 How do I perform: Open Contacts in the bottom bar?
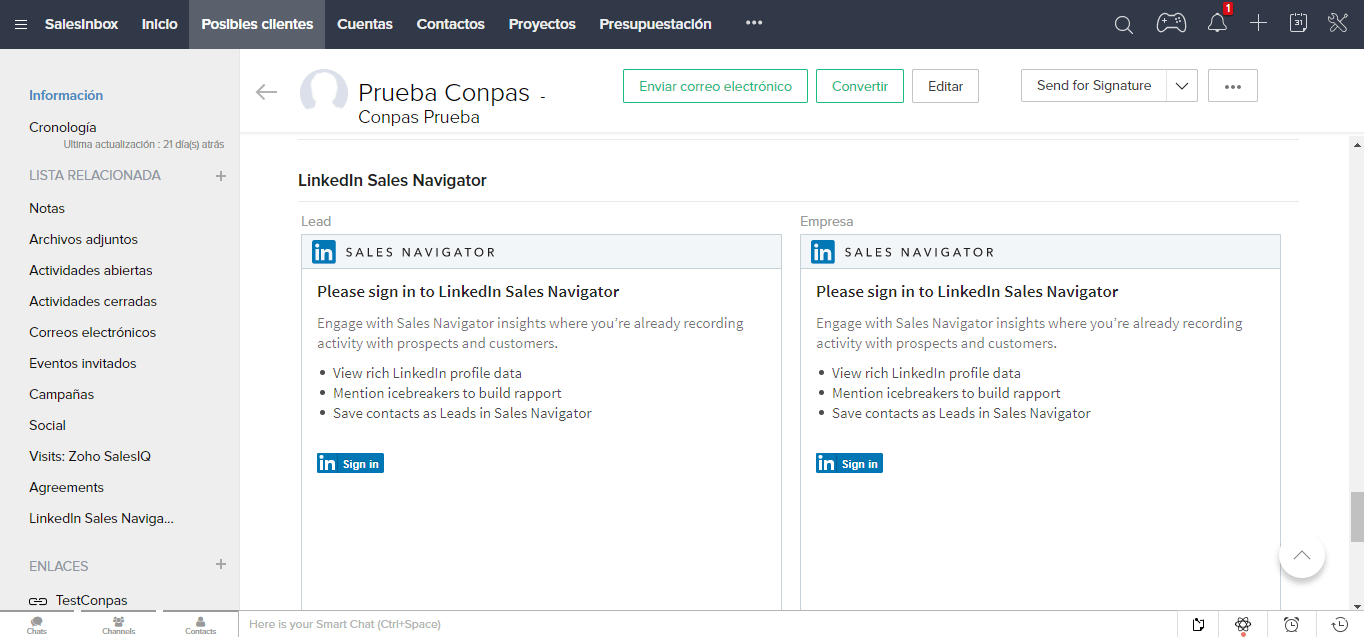200,625
